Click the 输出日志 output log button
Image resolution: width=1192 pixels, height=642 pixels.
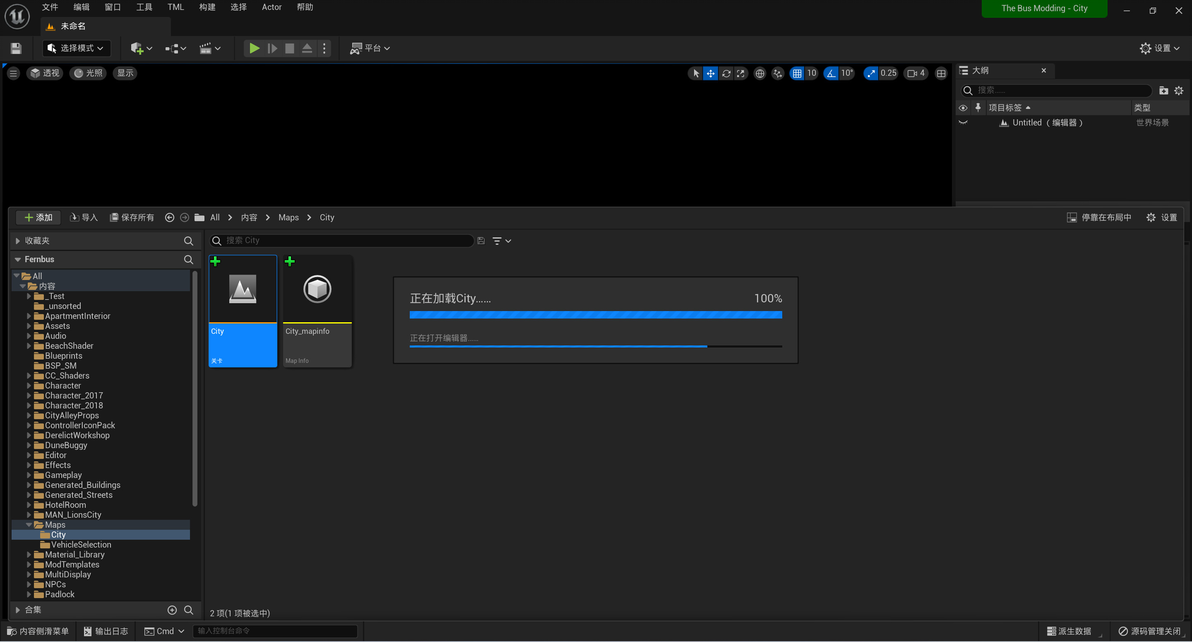106,631
